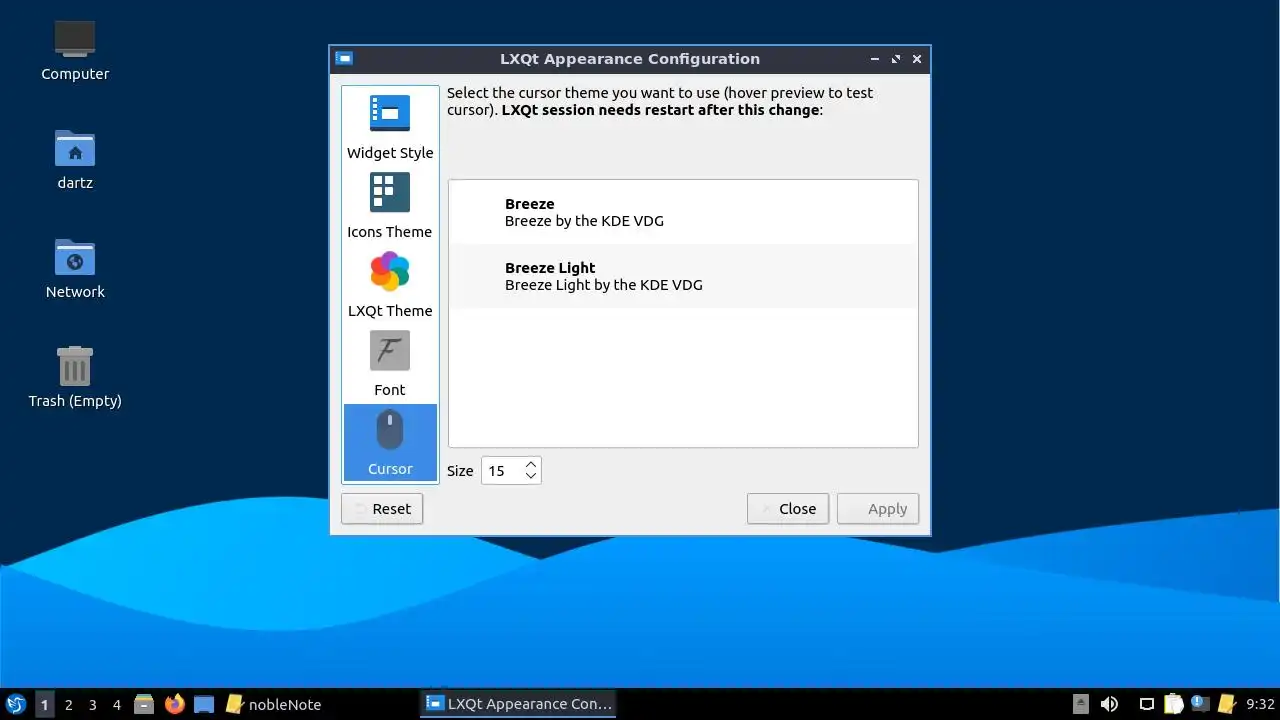The width and height of the screenshot is (1280, 720).
Task: Switch to virtual desktop 2
Action: click(68, 704)
